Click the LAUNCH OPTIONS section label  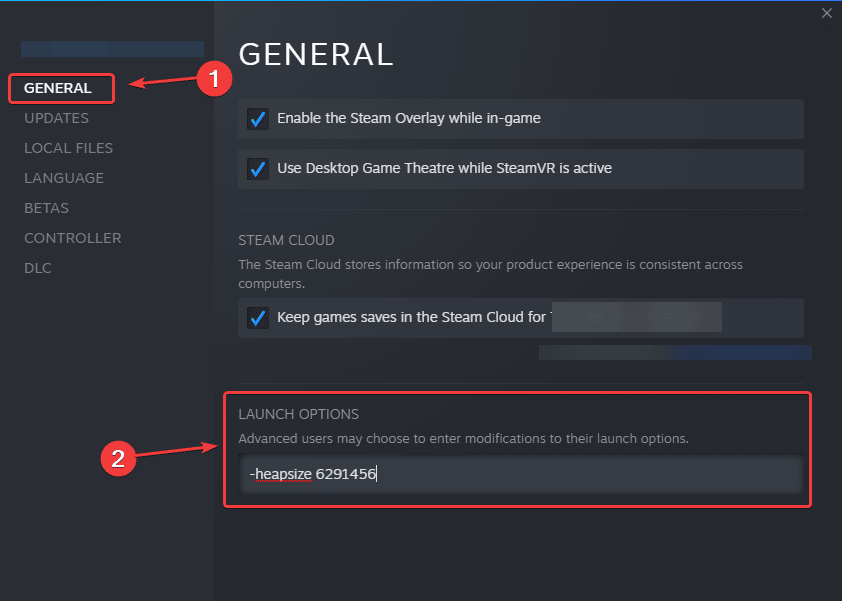(x=298, y=414)
